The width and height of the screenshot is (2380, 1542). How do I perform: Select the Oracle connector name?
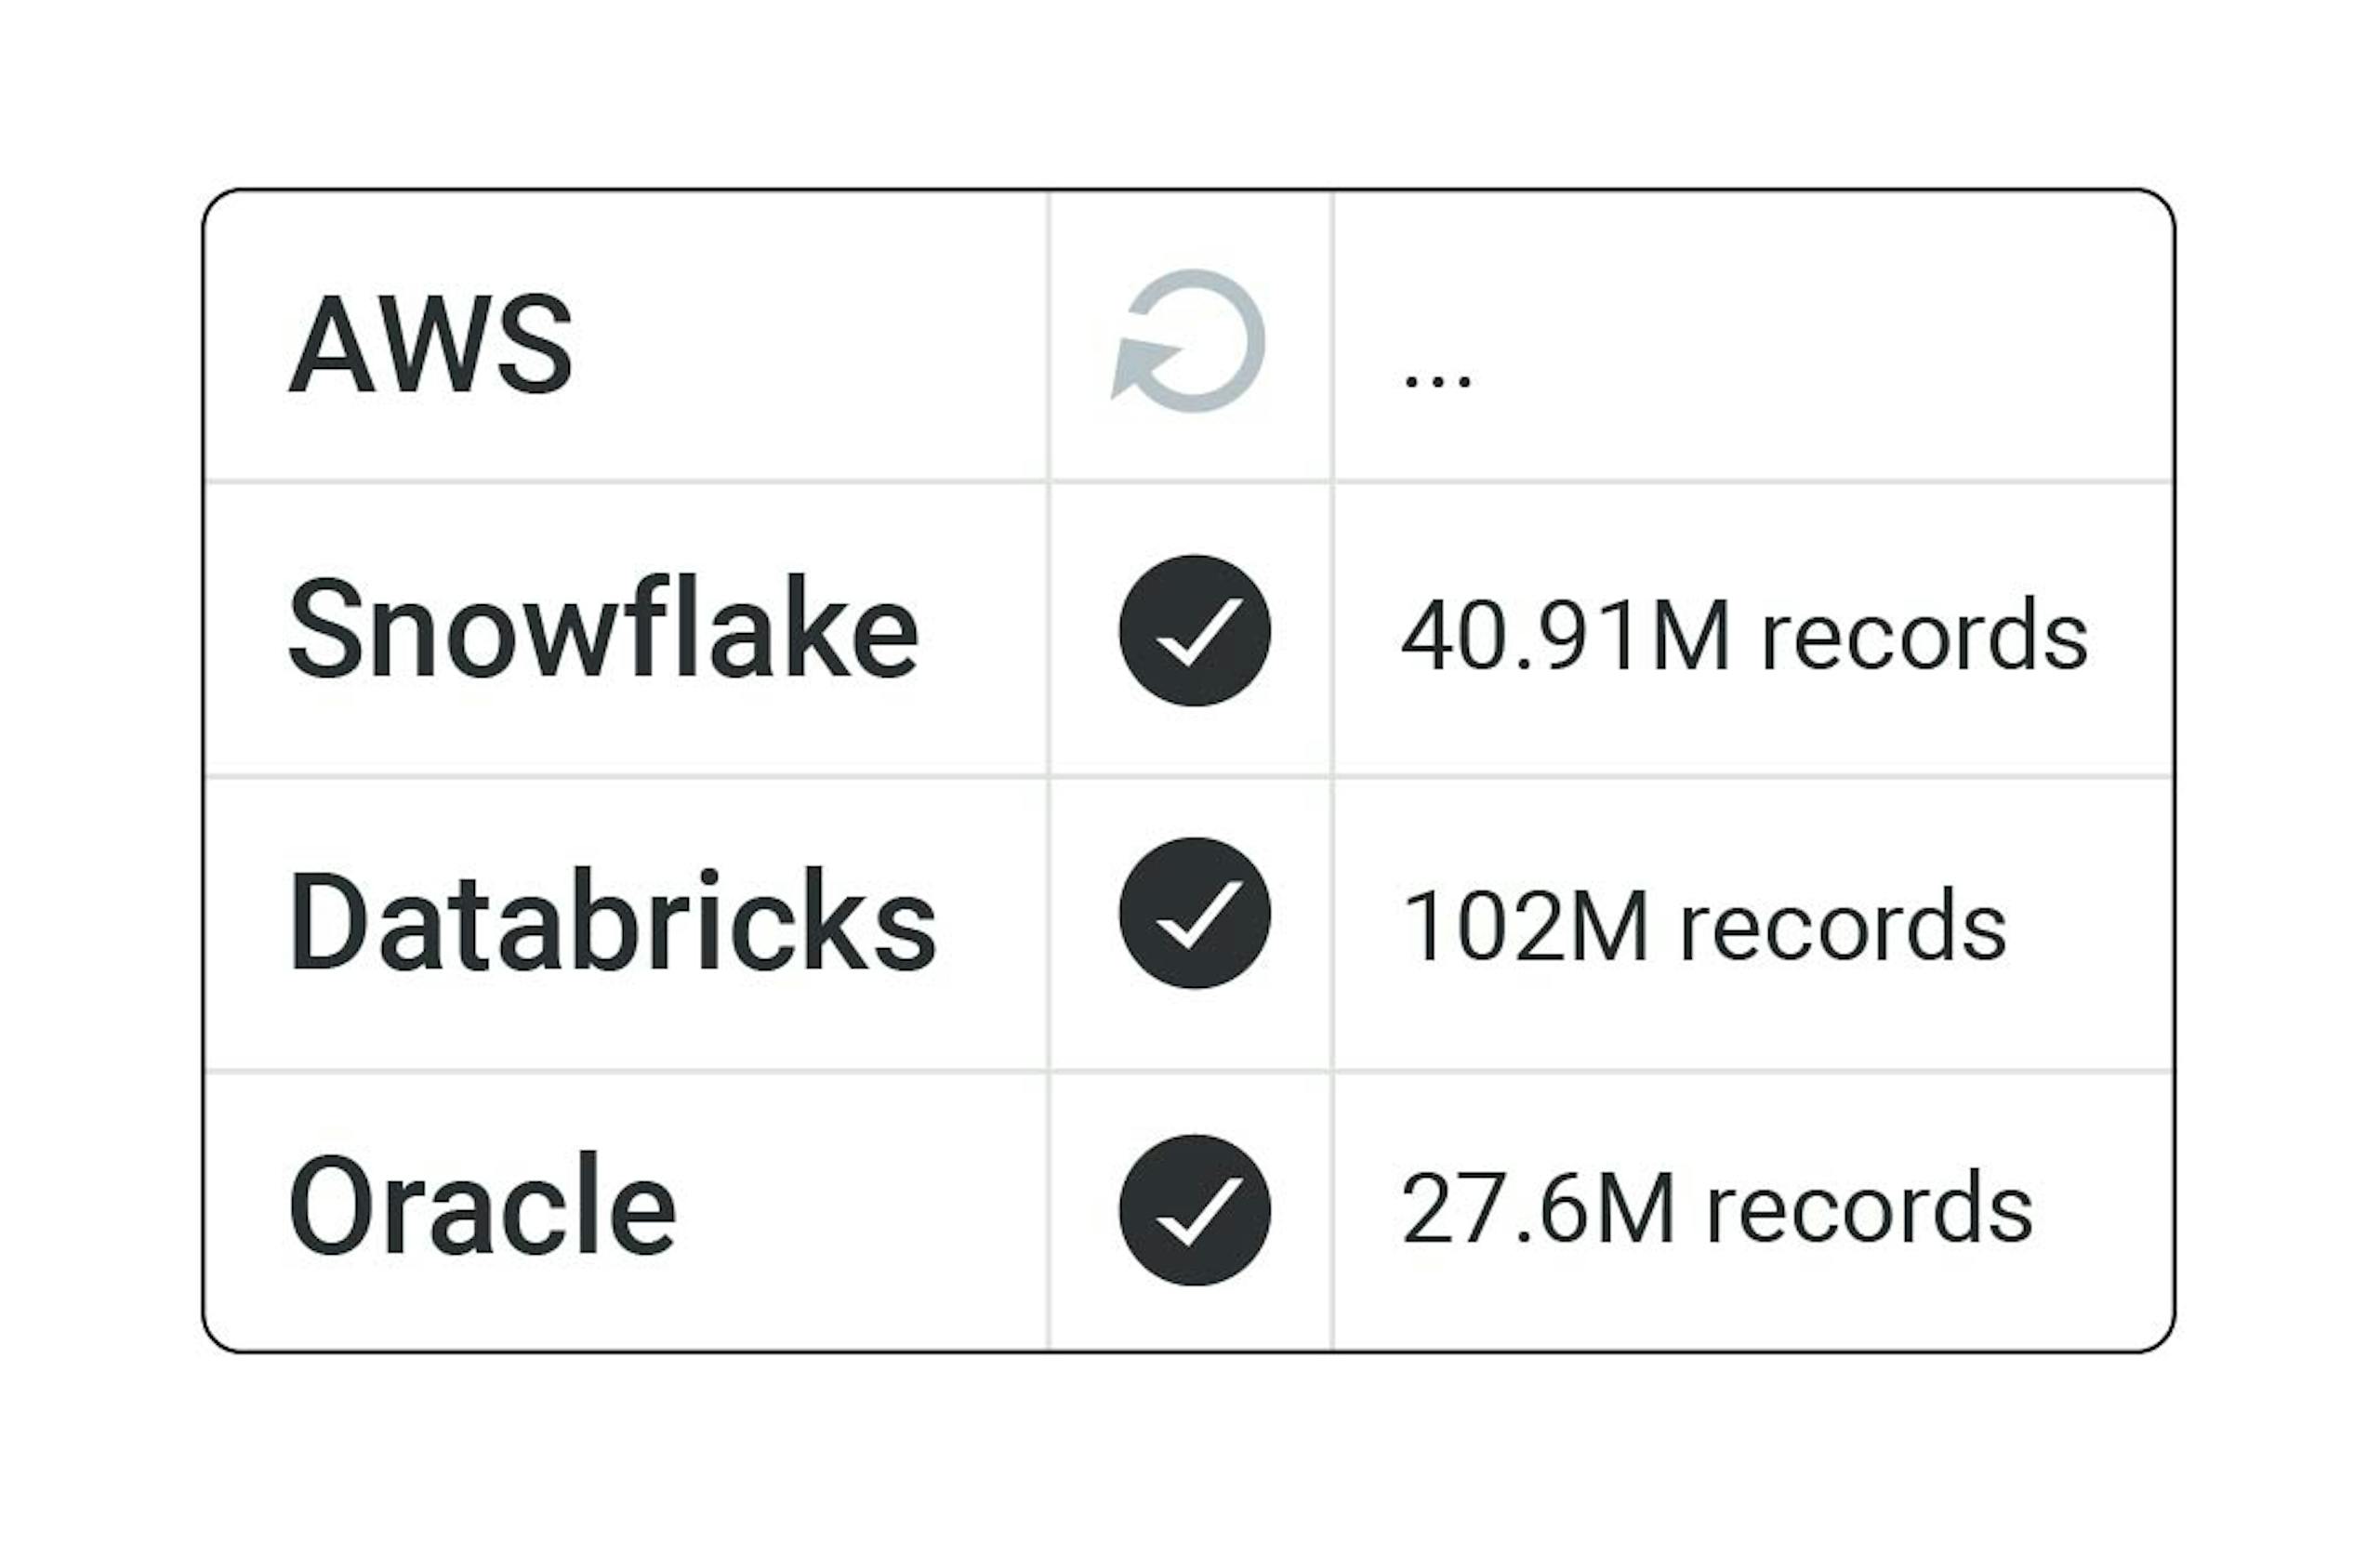coord(482,1205)
